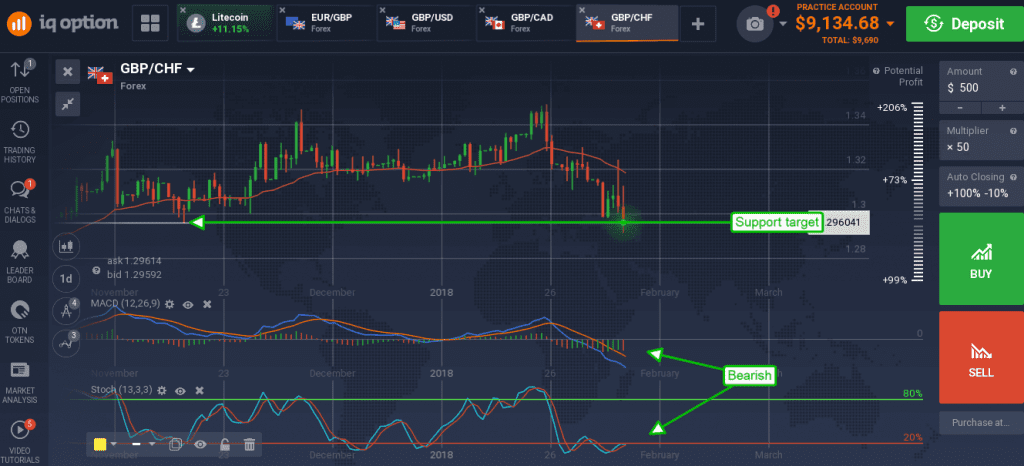Click the Stoch (13,3,3) label
The width and height of the screenshot is (1024, 466).
pos(120,390)
